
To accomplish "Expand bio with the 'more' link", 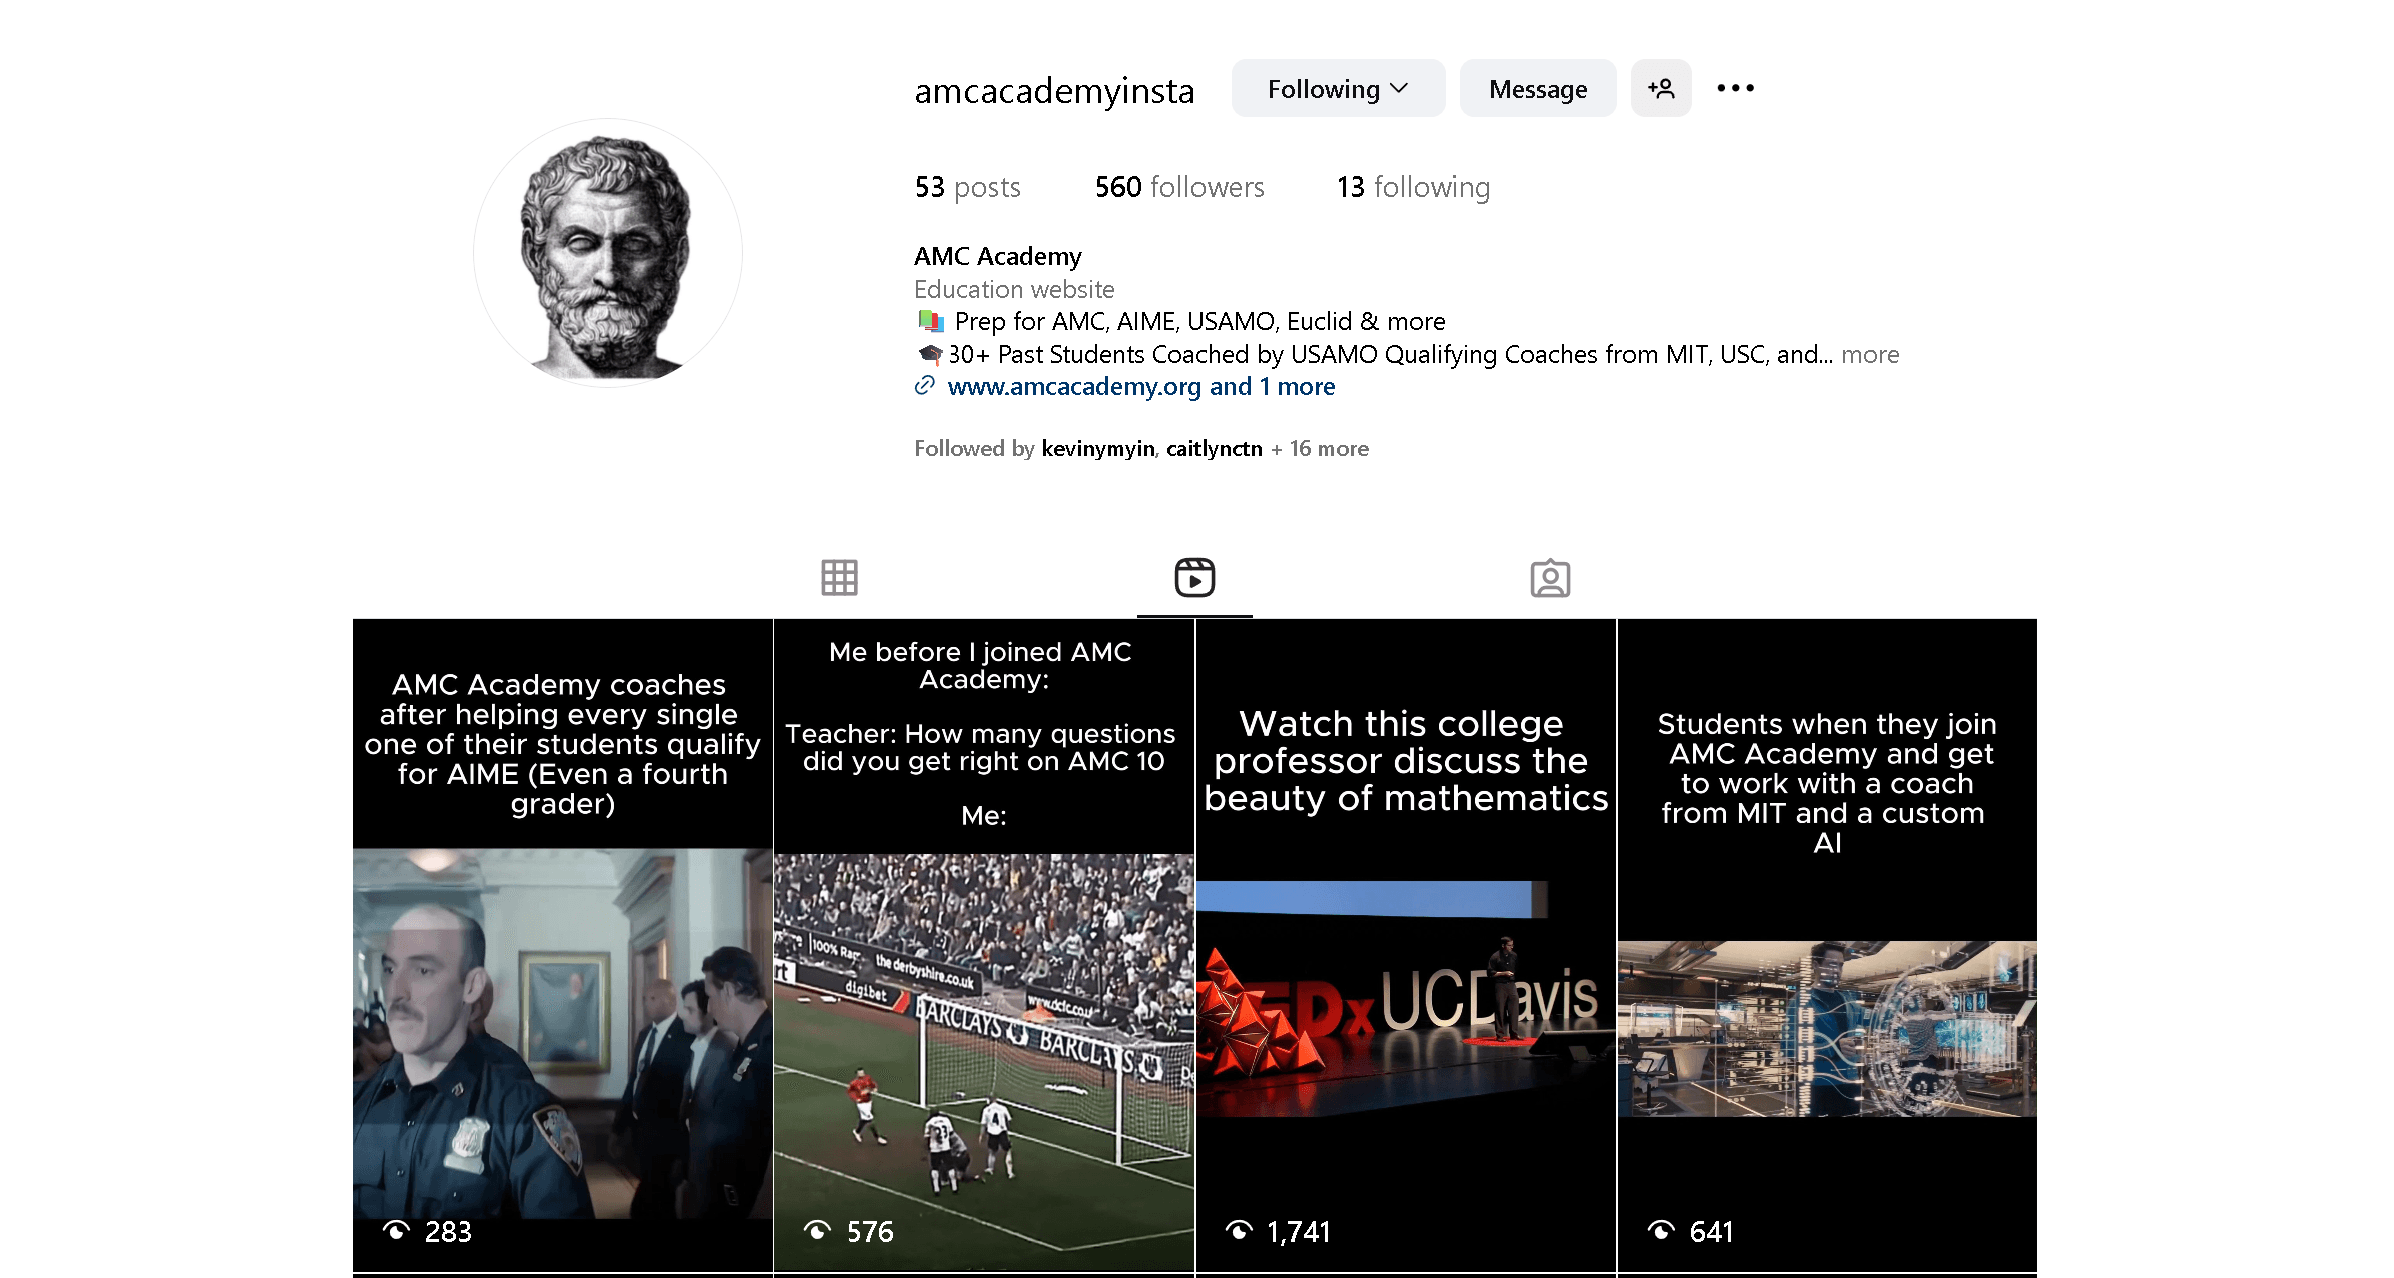I will (x=1870, y=354).
